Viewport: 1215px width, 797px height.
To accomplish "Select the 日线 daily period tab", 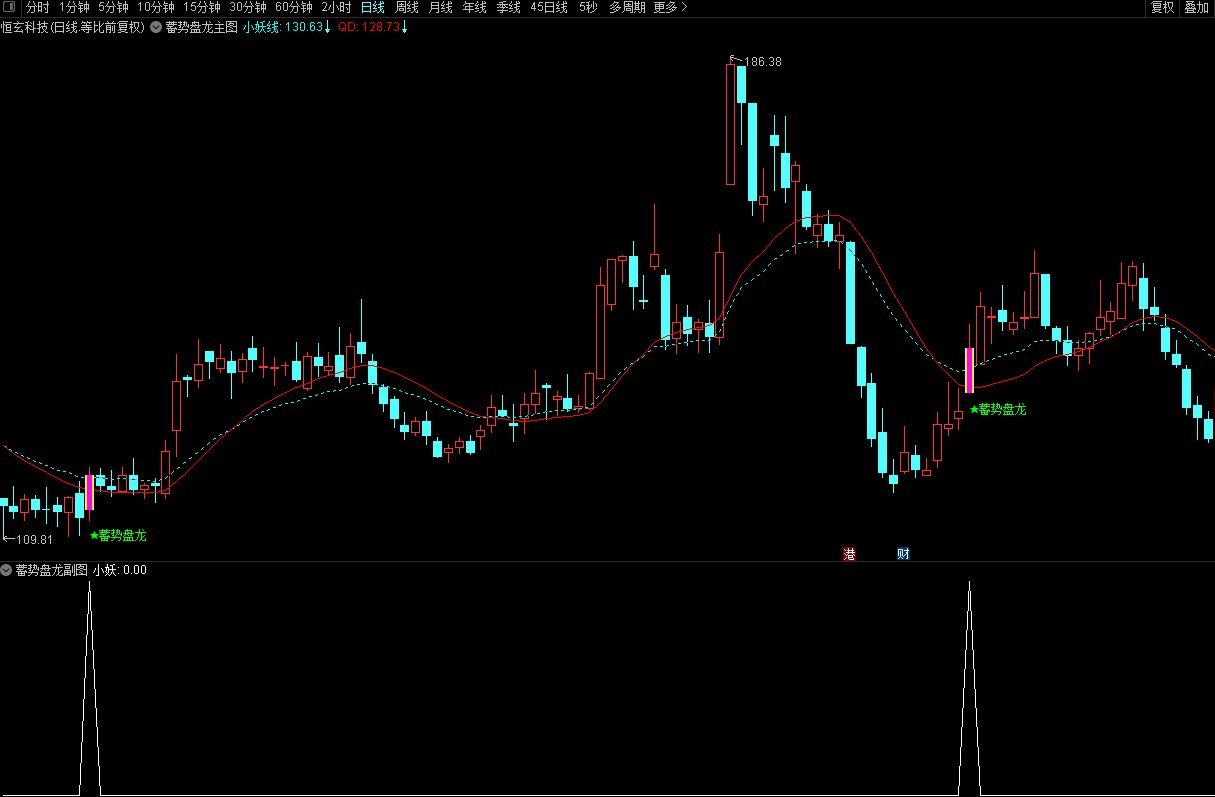I will click(372, 7).
